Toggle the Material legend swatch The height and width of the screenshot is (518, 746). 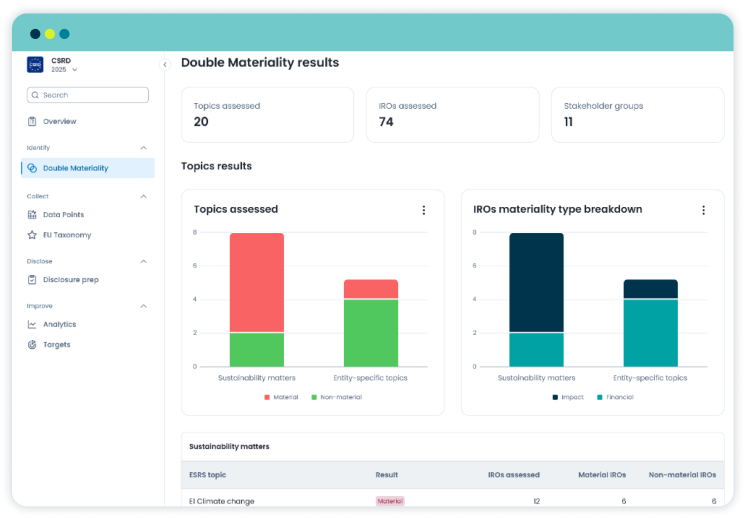pos(267,397)
